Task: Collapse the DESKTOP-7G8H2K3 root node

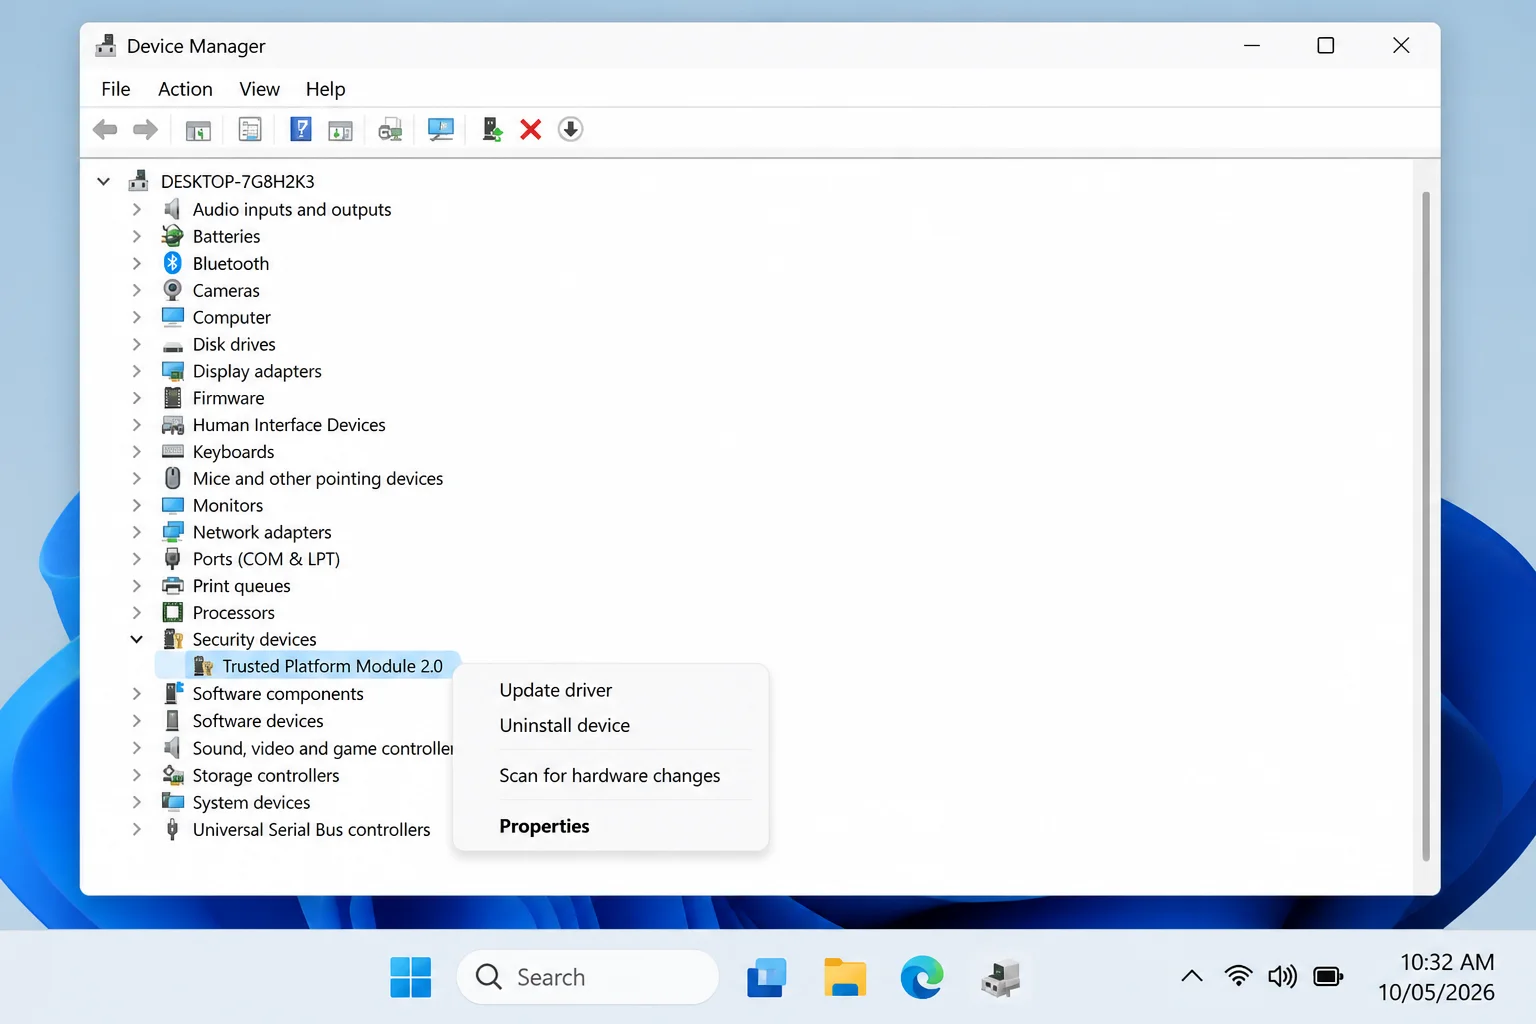Action: (x=104, y=181)
